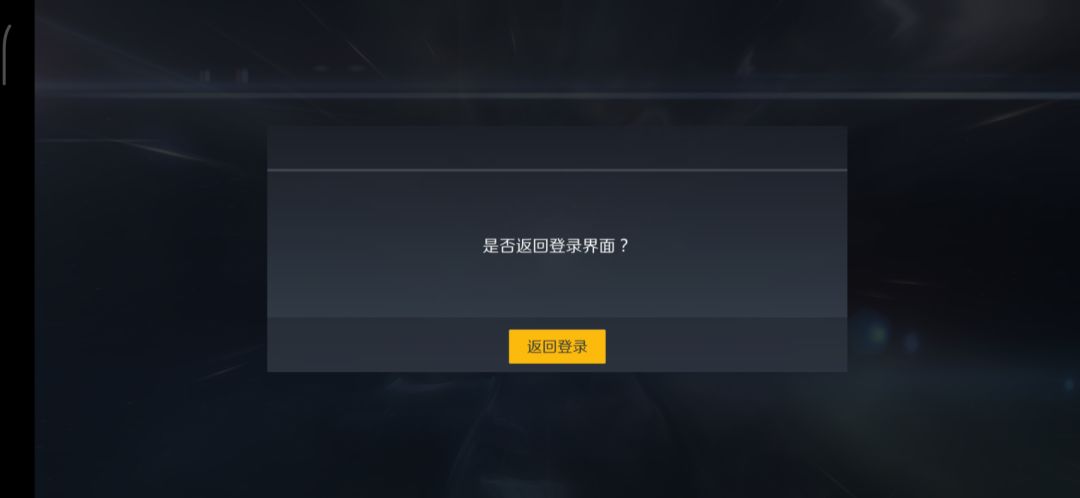Screen dimensions: 1080x498
Task: Tap the blurred background right of dialog
Action: [x=963, y=248]
